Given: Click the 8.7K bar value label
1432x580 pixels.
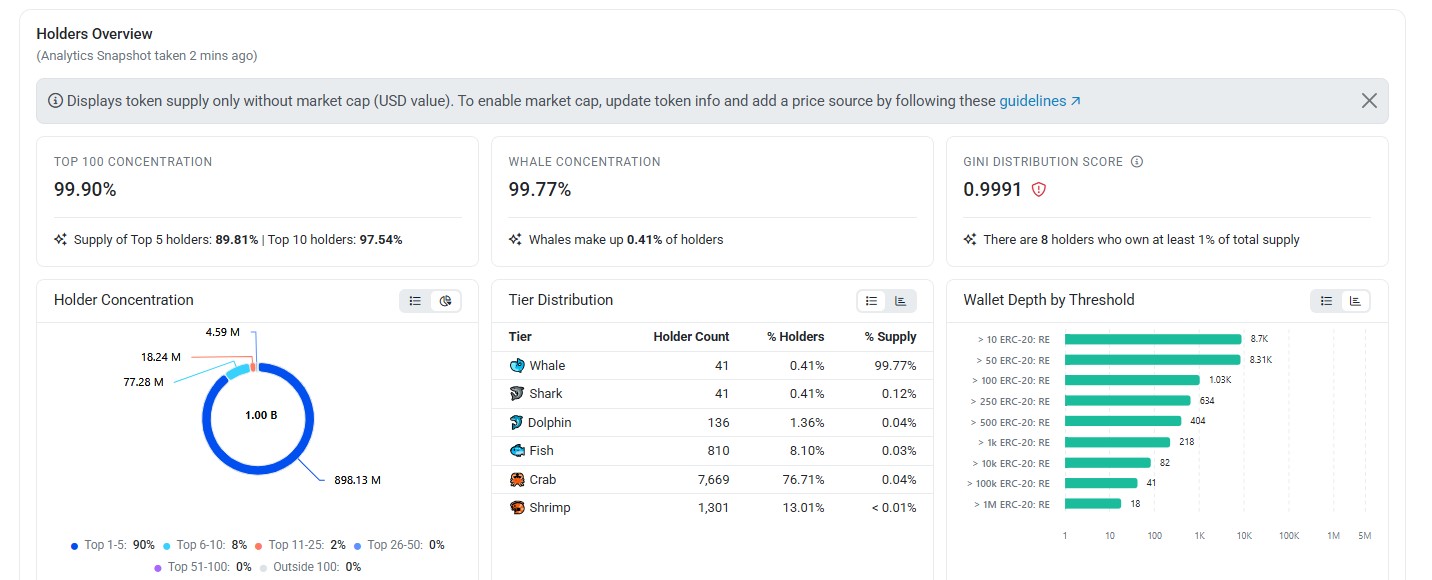Looking at the screenshot, I should [1258, 340].
